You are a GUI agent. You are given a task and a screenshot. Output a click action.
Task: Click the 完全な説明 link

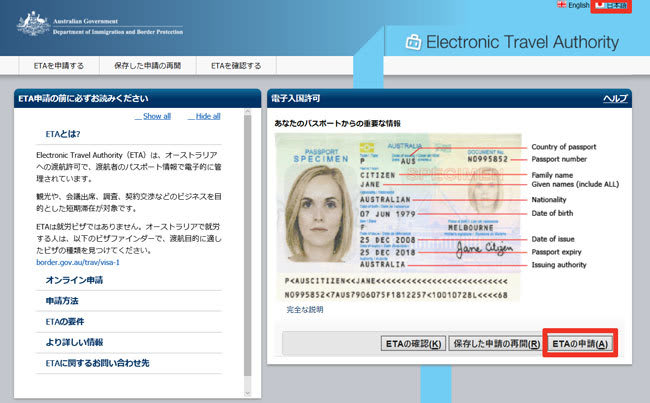(305, 310)
